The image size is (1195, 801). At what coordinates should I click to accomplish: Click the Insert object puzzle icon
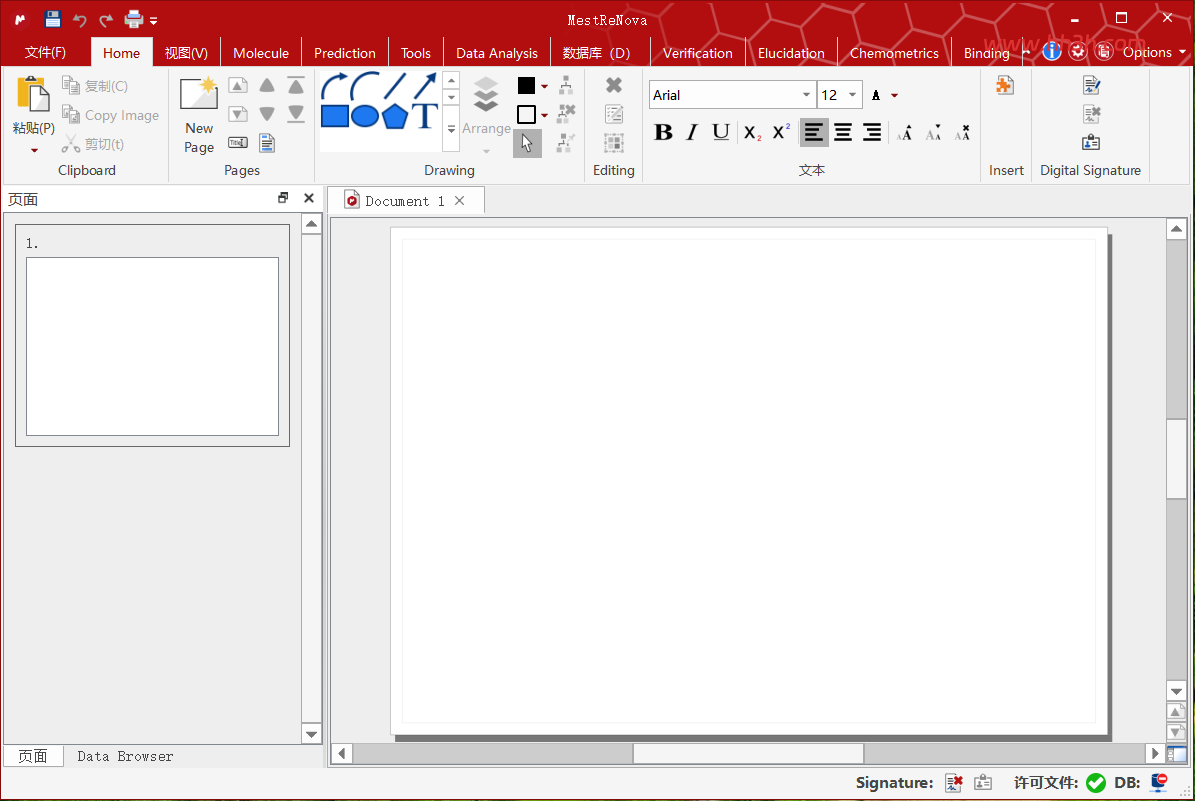tap(1004, 85)
